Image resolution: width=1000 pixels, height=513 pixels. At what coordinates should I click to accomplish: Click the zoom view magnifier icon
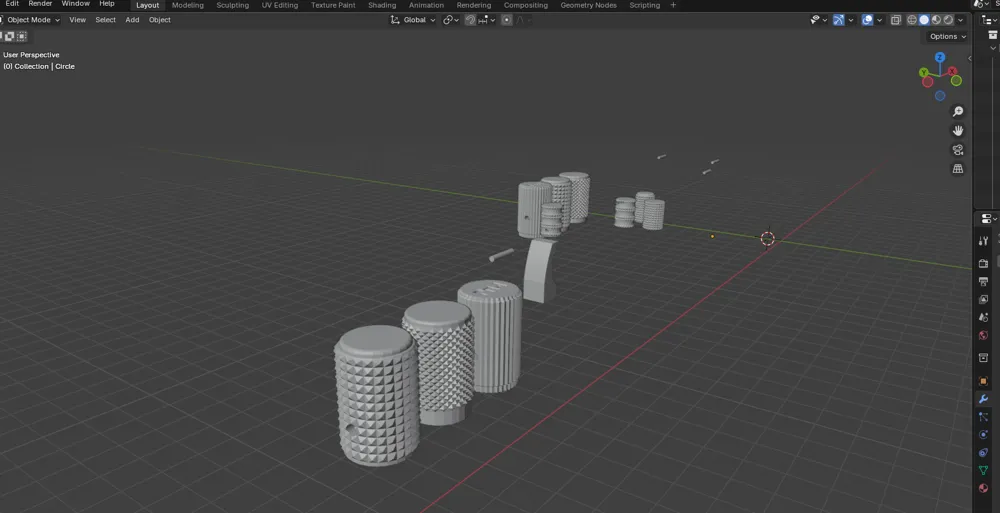coord(958,111)
